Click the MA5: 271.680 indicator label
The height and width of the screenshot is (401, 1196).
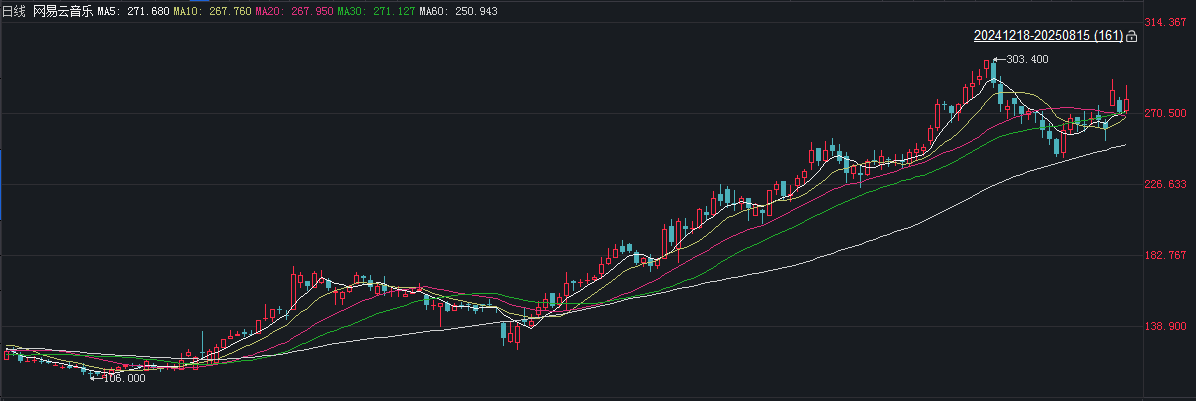(133, 11)
